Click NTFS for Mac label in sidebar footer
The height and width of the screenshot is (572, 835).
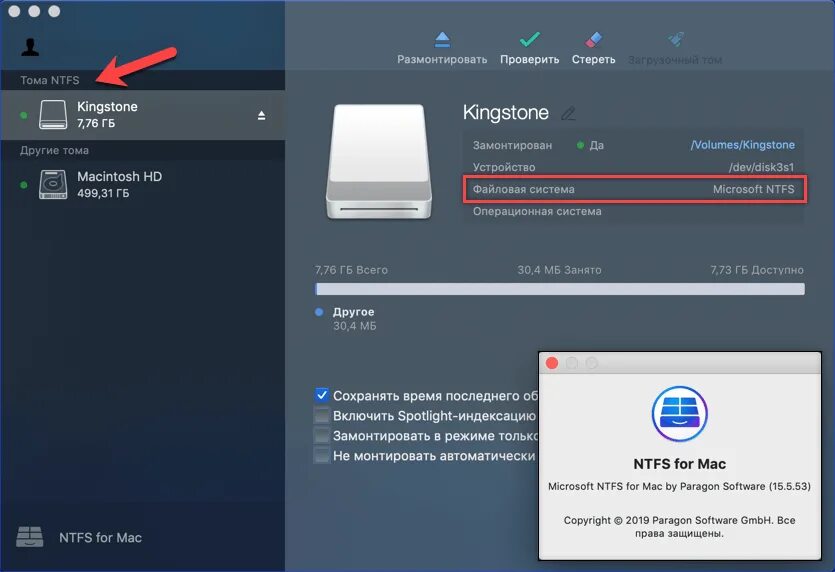(100, 537)
